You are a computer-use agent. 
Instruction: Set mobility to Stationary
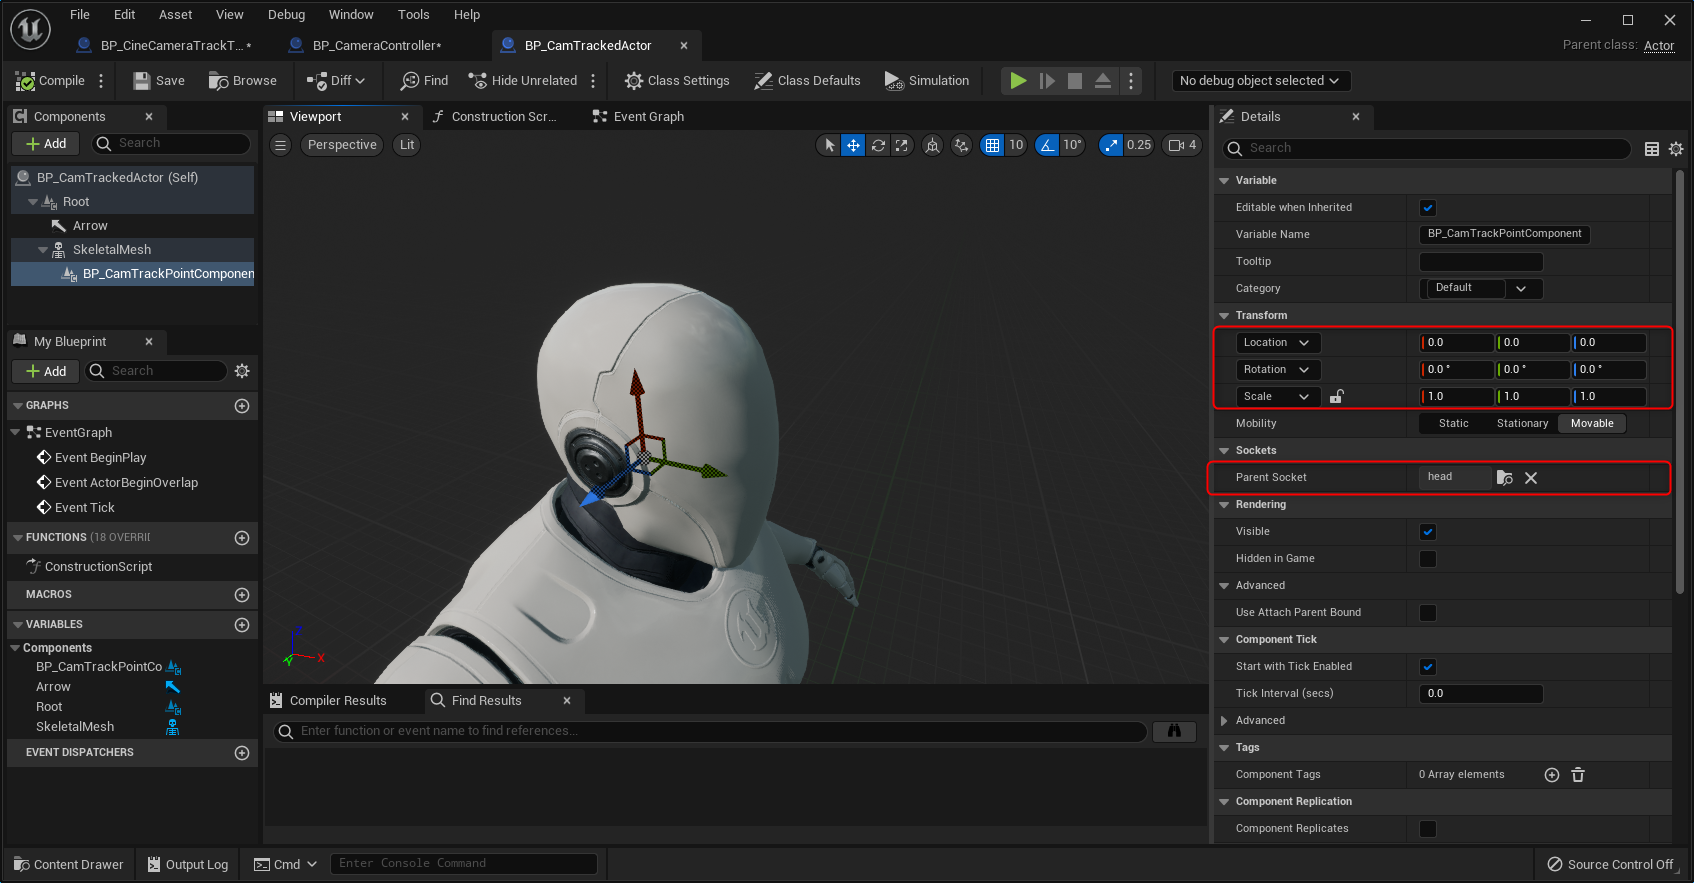(x=1522, y=424)
